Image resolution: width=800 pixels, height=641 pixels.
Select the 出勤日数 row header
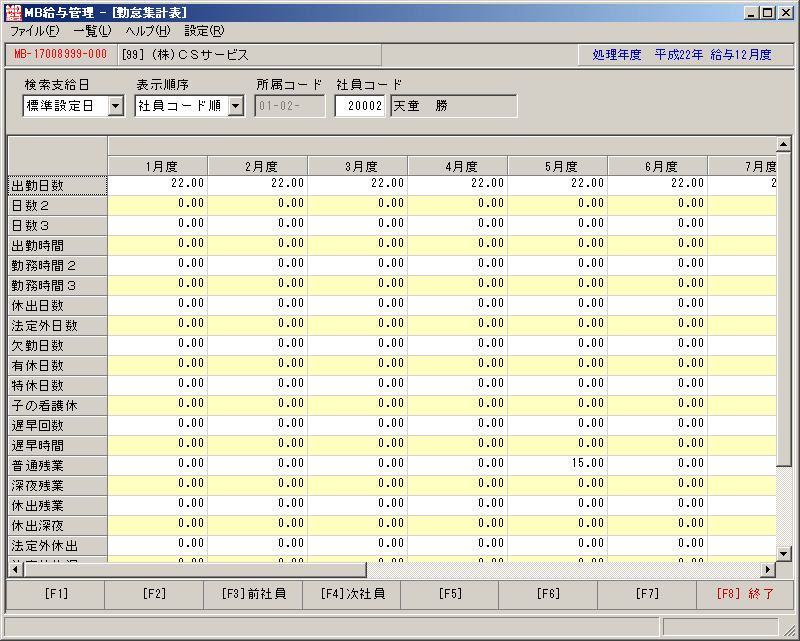(x=58, y=186)
